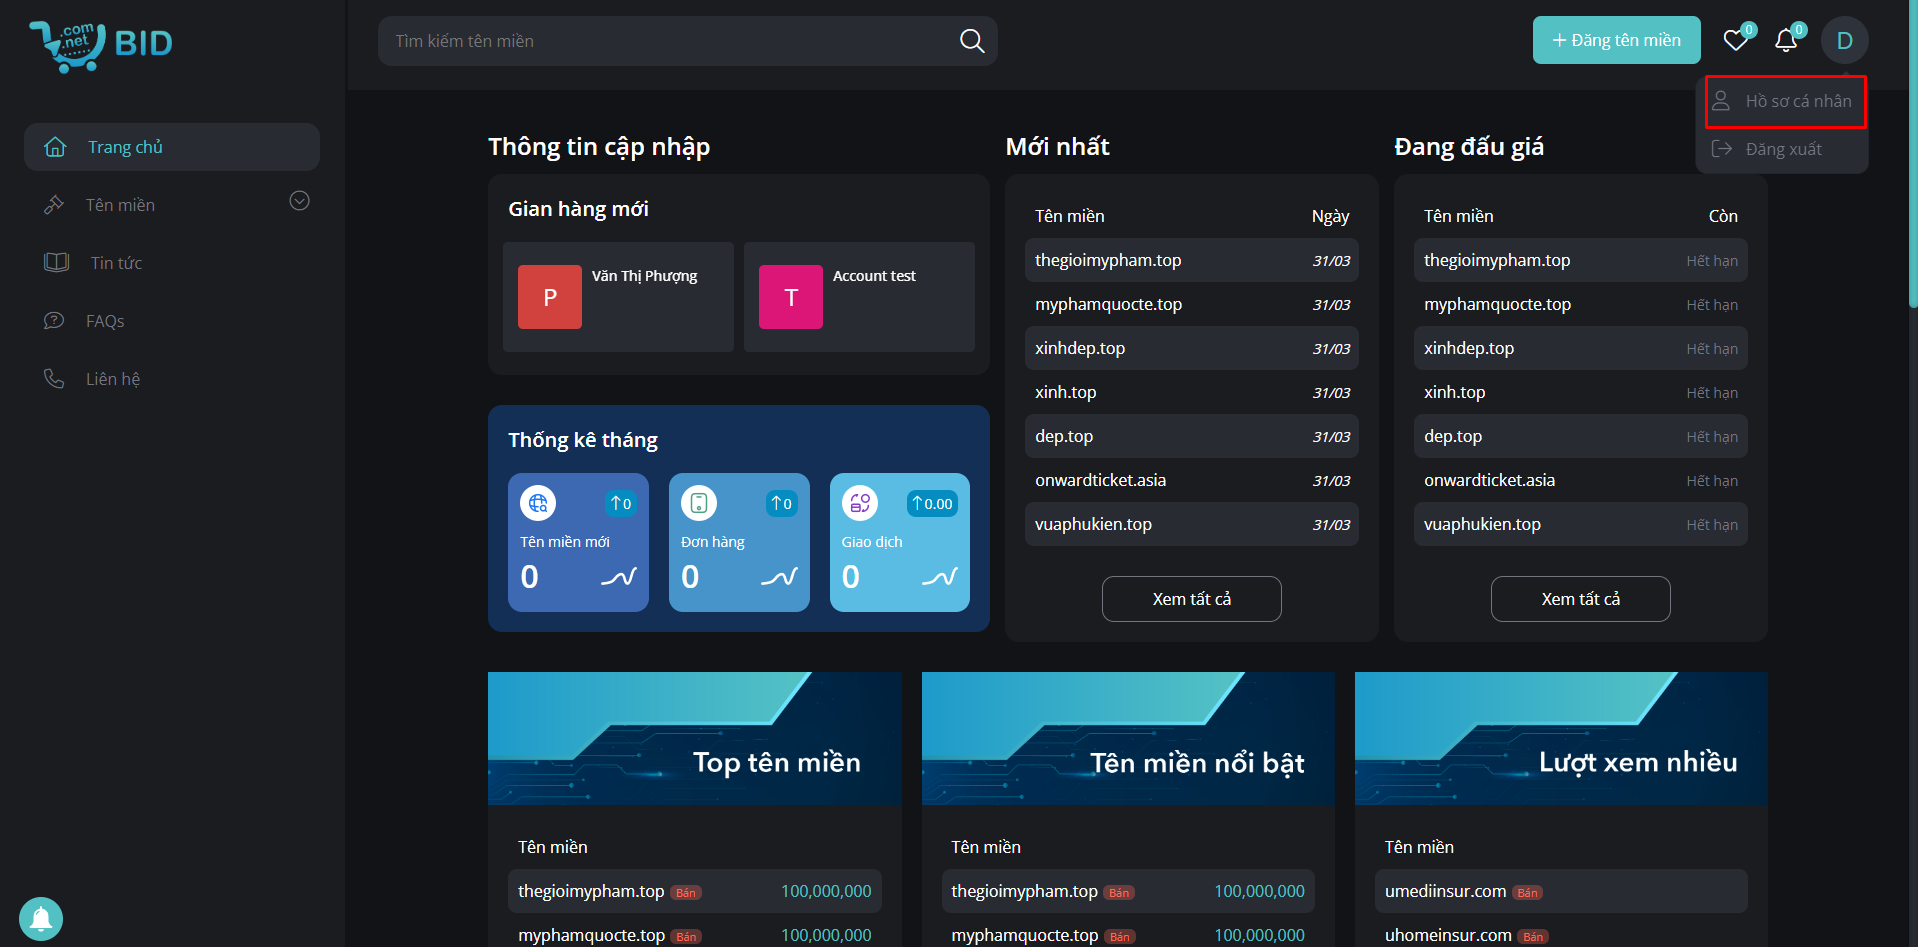This screenshot has height=947, width=1918.
Task: Click the search magnifier icon
Action: [971, 41]
